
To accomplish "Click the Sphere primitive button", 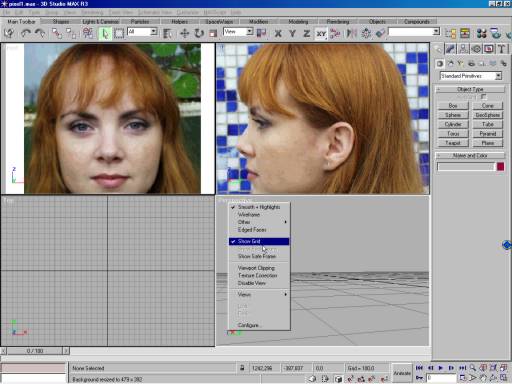I will pos(453,115).
